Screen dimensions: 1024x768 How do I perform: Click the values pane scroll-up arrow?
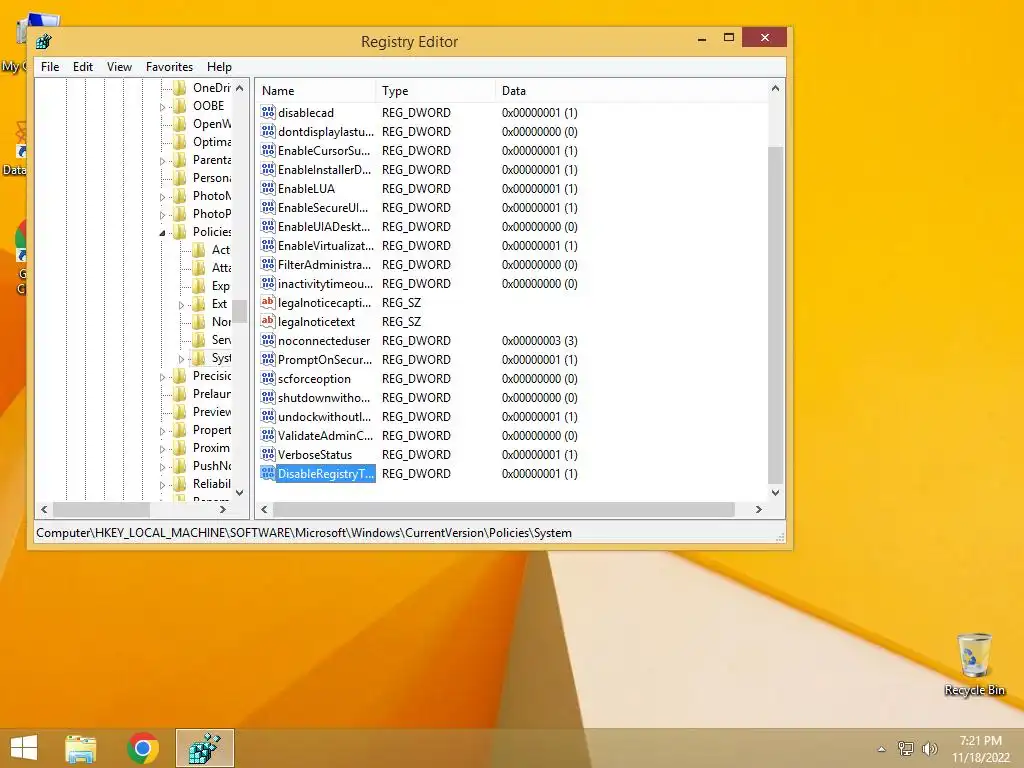(775, 88)
